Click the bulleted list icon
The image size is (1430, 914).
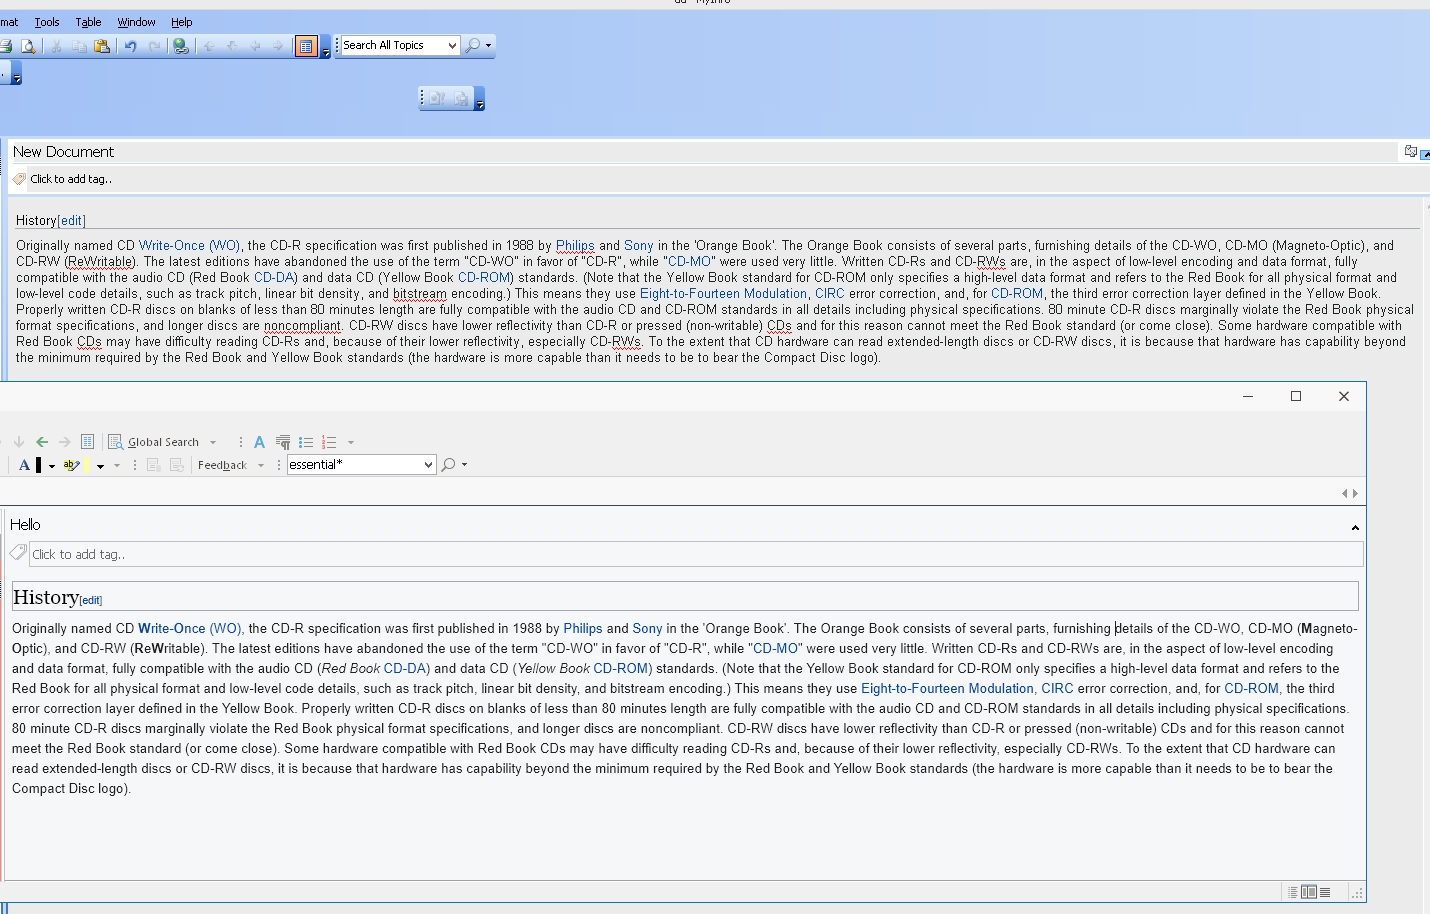click(x=306, y=442)
